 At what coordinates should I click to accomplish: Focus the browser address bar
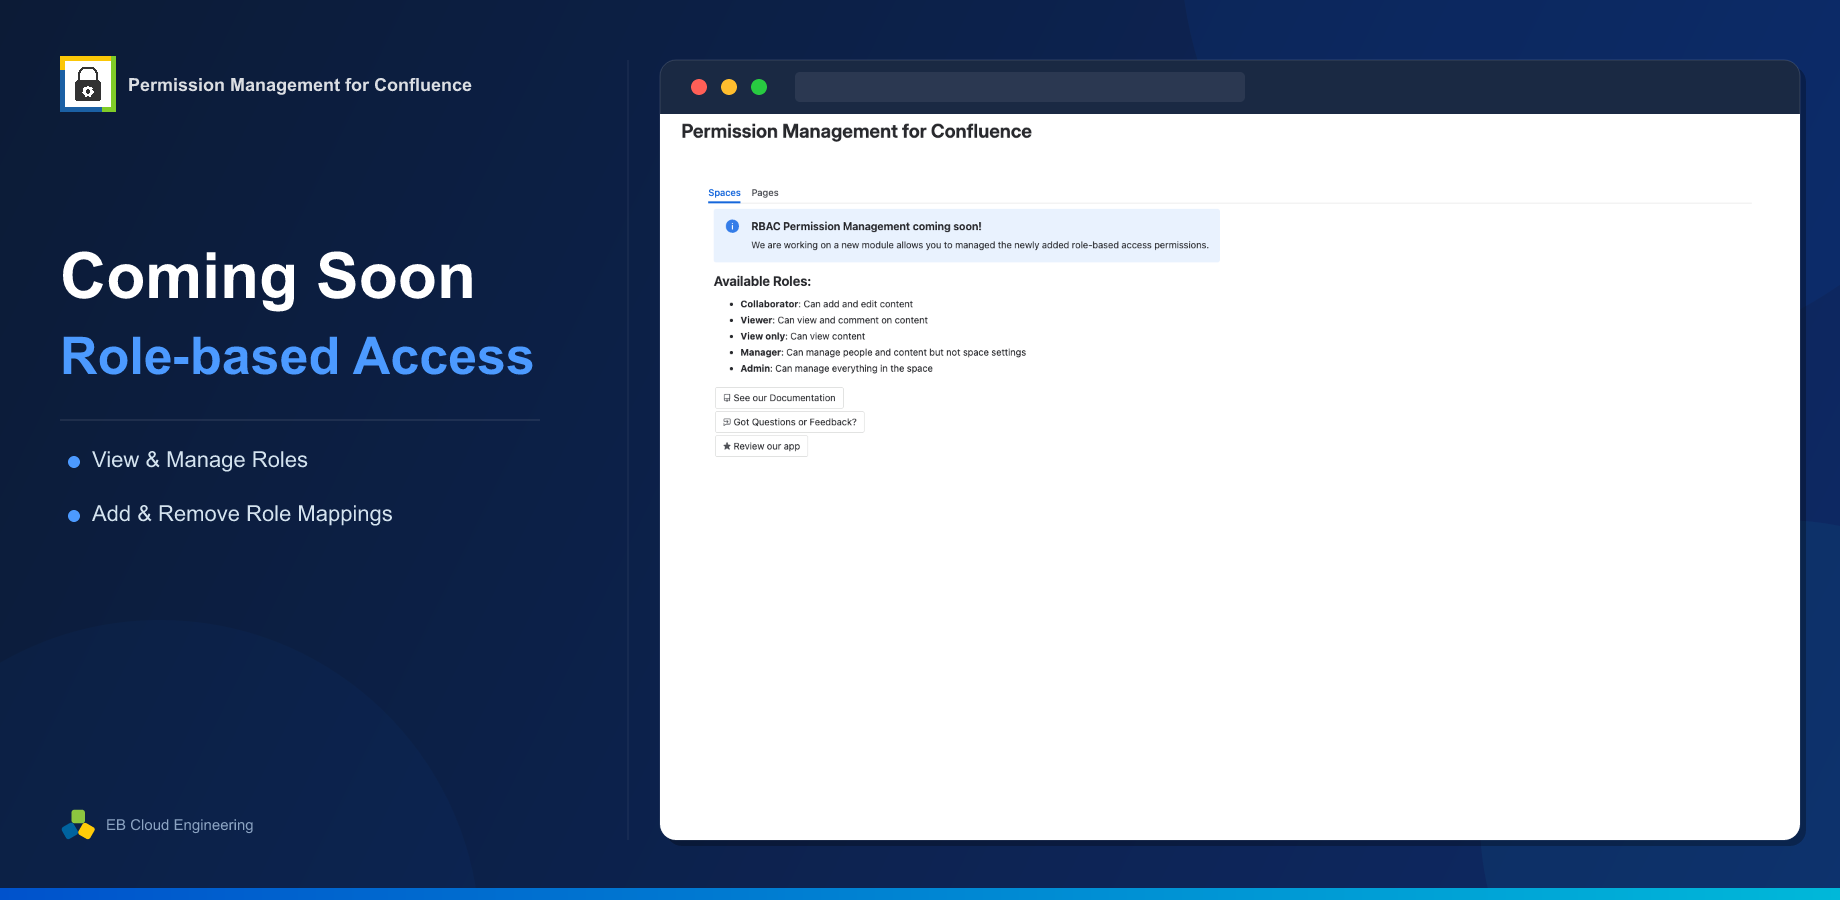(x=1020, y=87)
